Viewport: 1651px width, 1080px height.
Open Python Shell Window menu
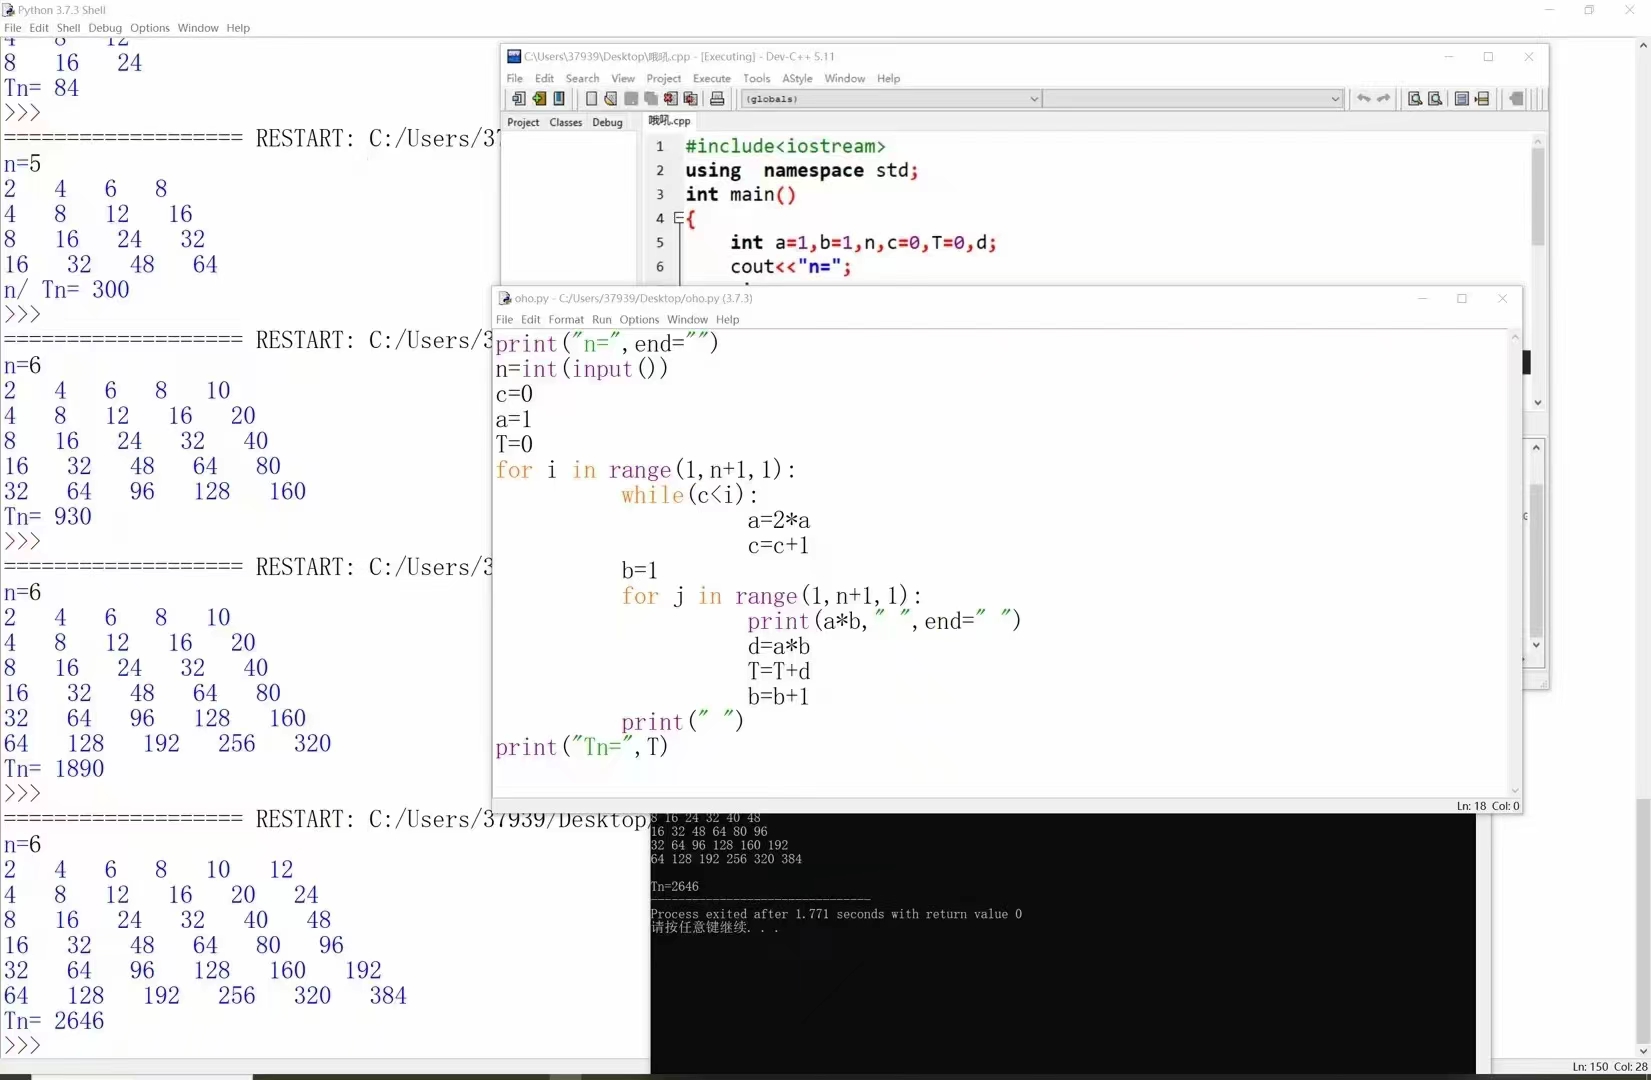tap(198, 28)
